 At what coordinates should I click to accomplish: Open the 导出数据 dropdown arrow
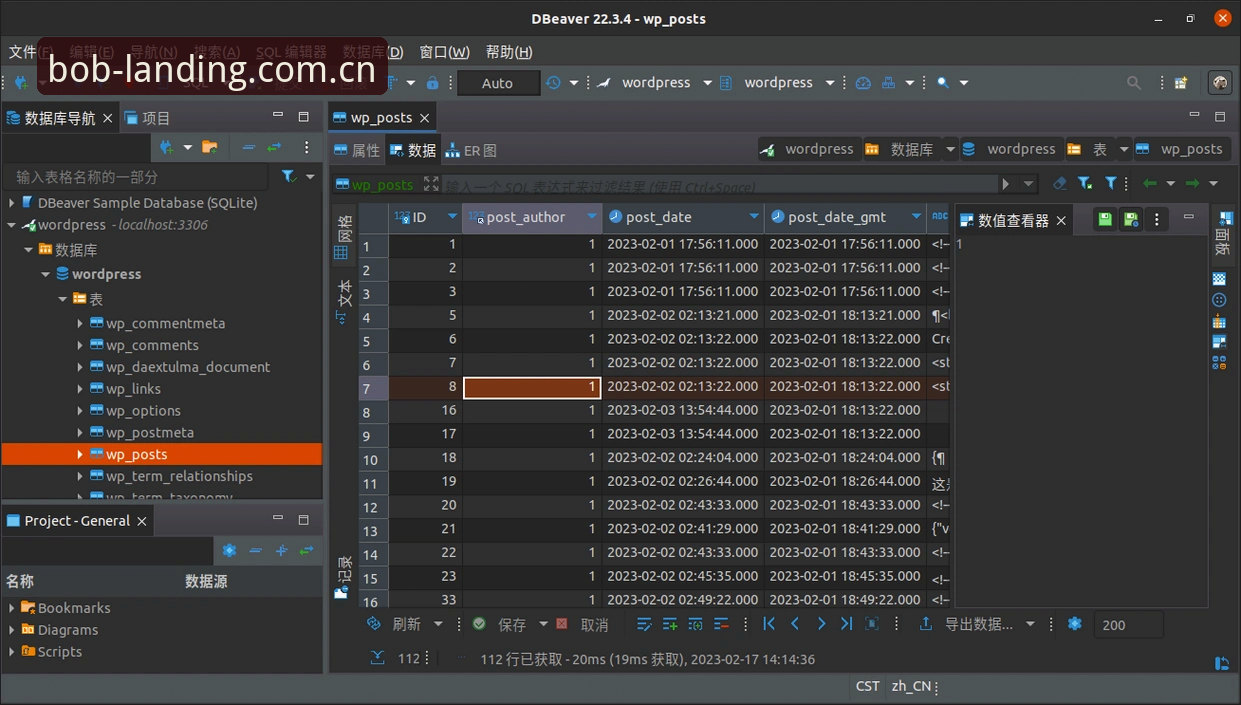(x=1030, y=624)
